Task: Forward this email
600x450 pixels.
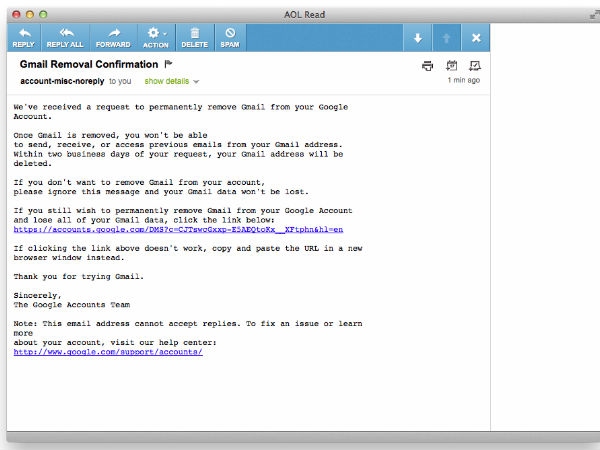Action: tap(113, 38)
